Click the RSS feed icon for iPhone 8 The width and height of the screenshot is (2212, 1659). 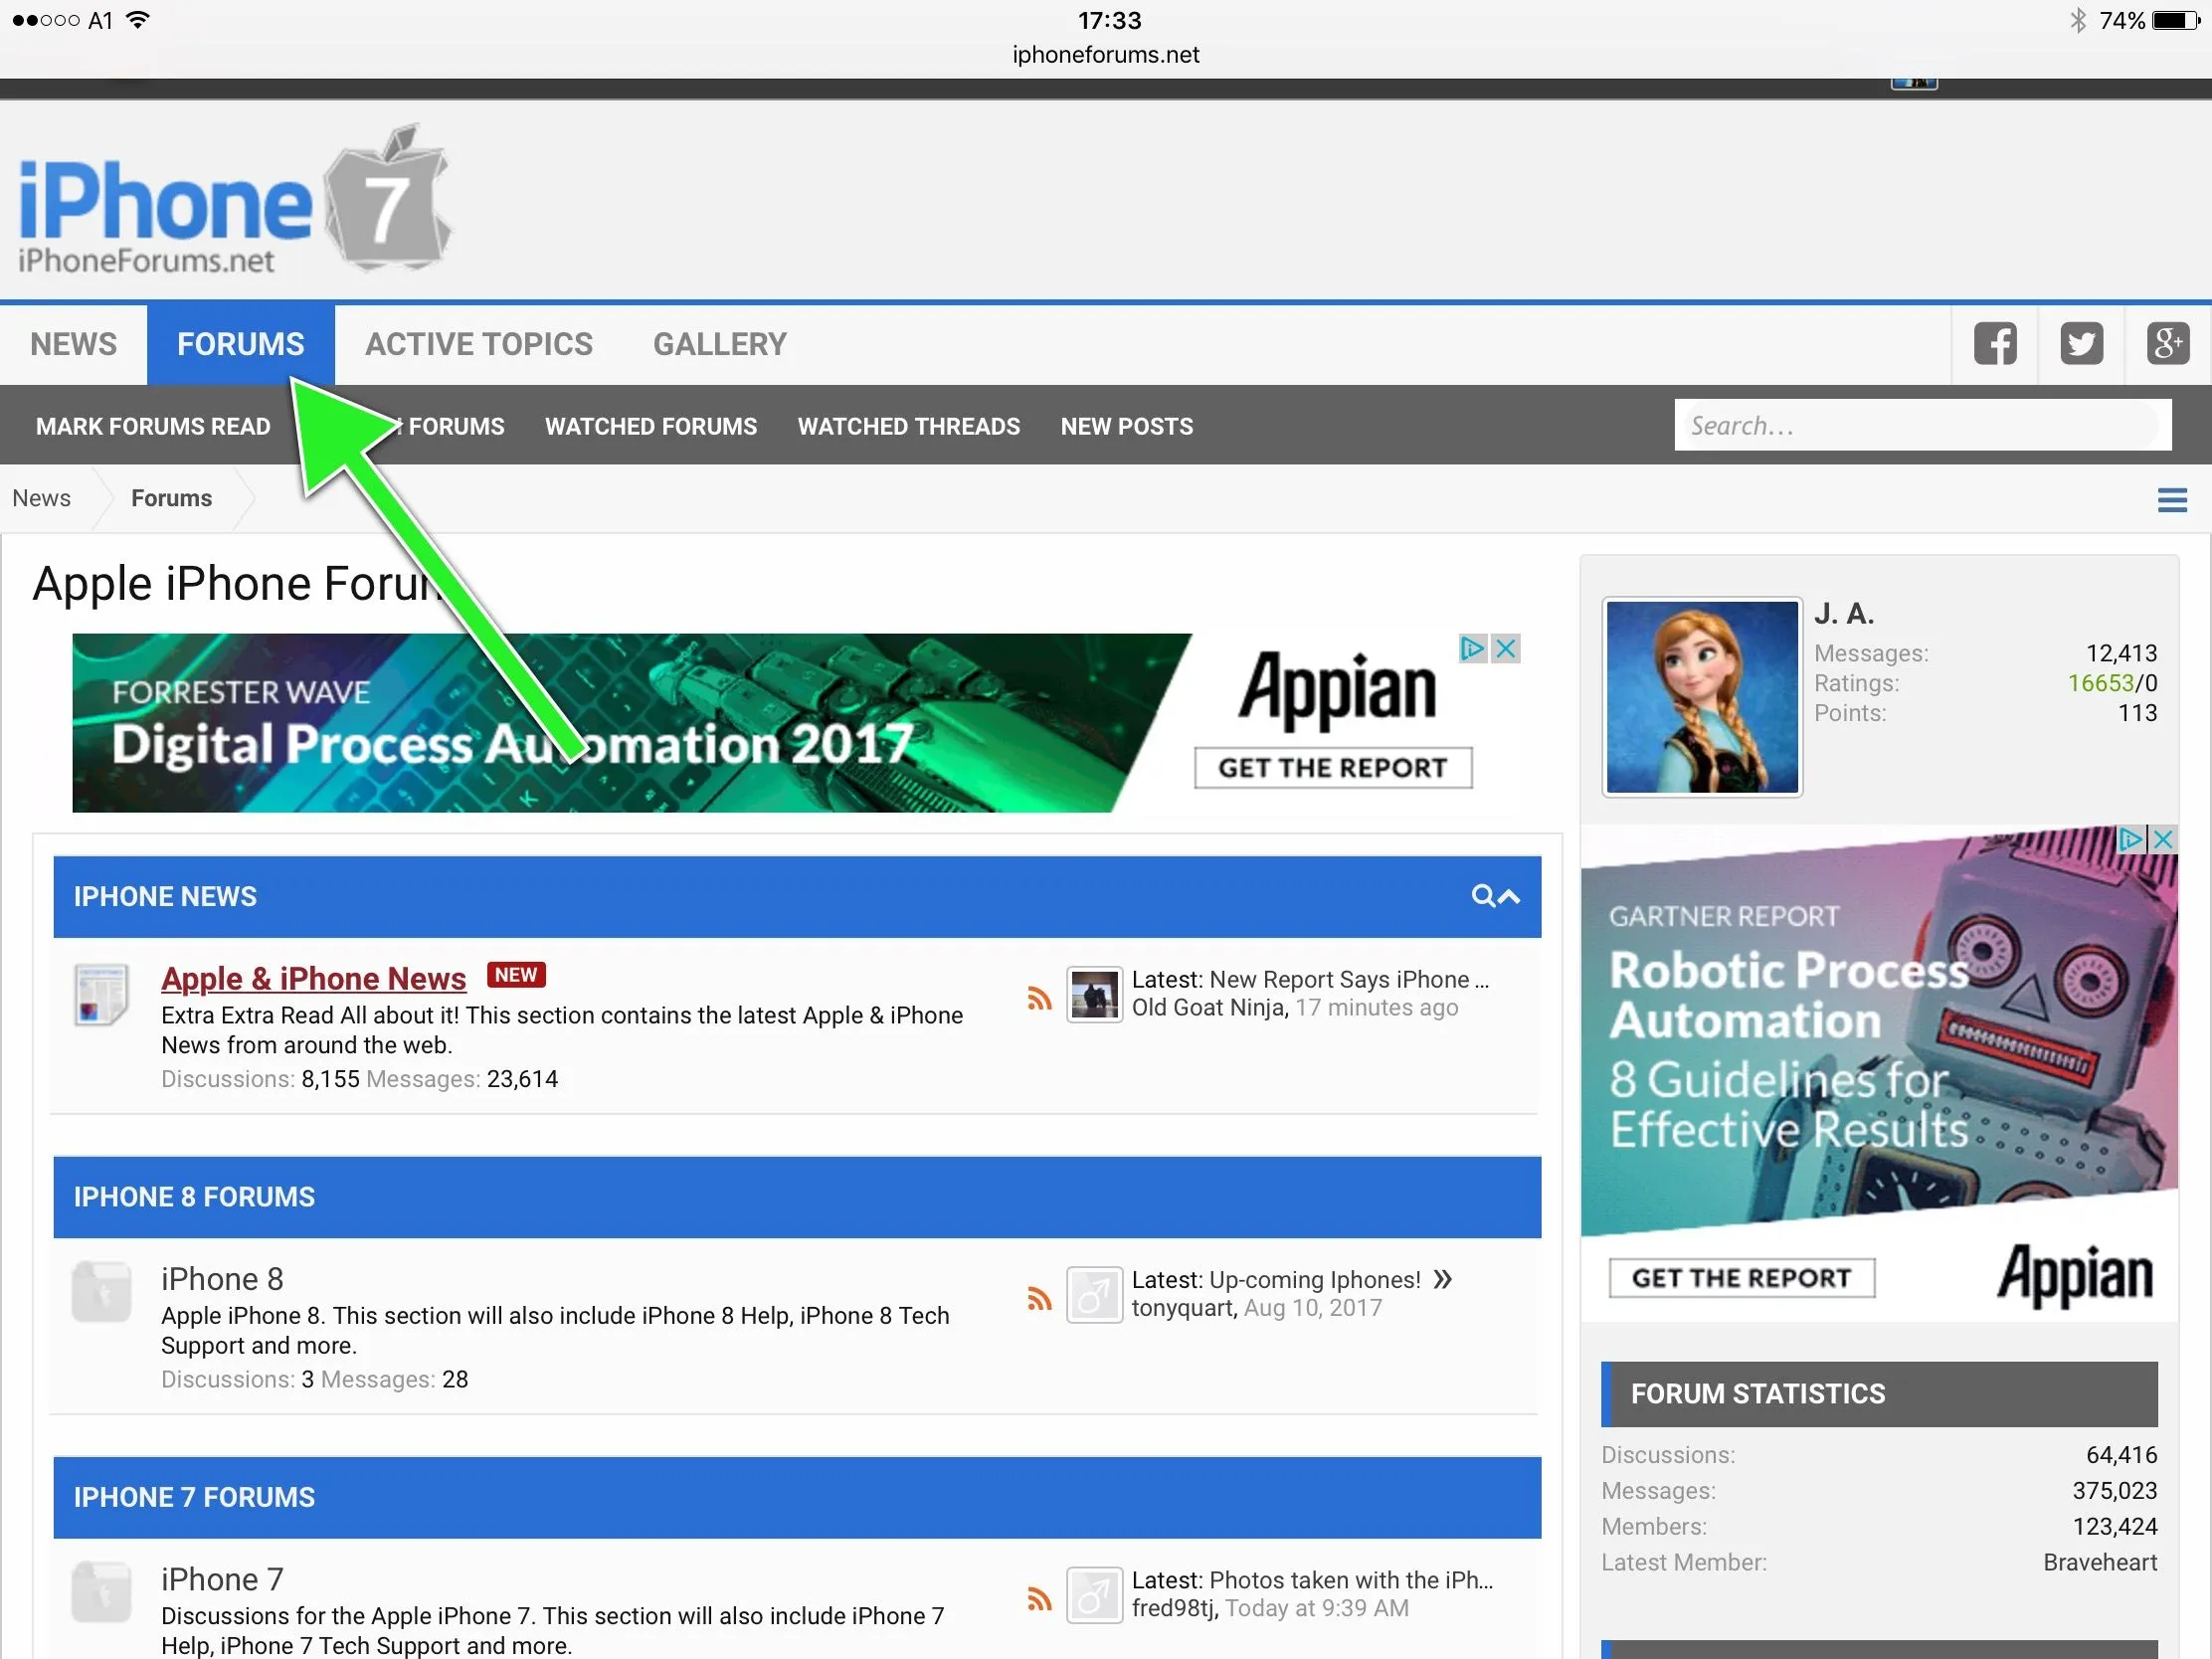point(1039,1298)
